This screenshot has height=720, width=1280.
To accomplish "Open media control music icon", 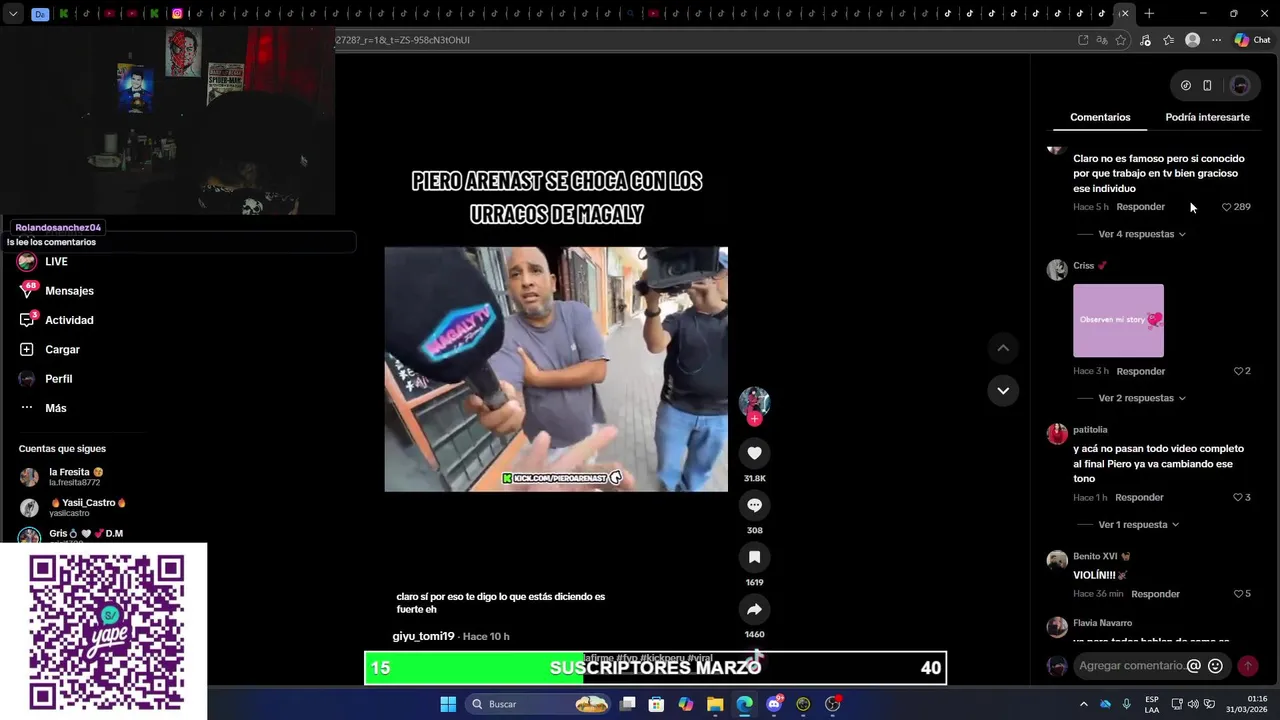I will (x=1145, y=40).
